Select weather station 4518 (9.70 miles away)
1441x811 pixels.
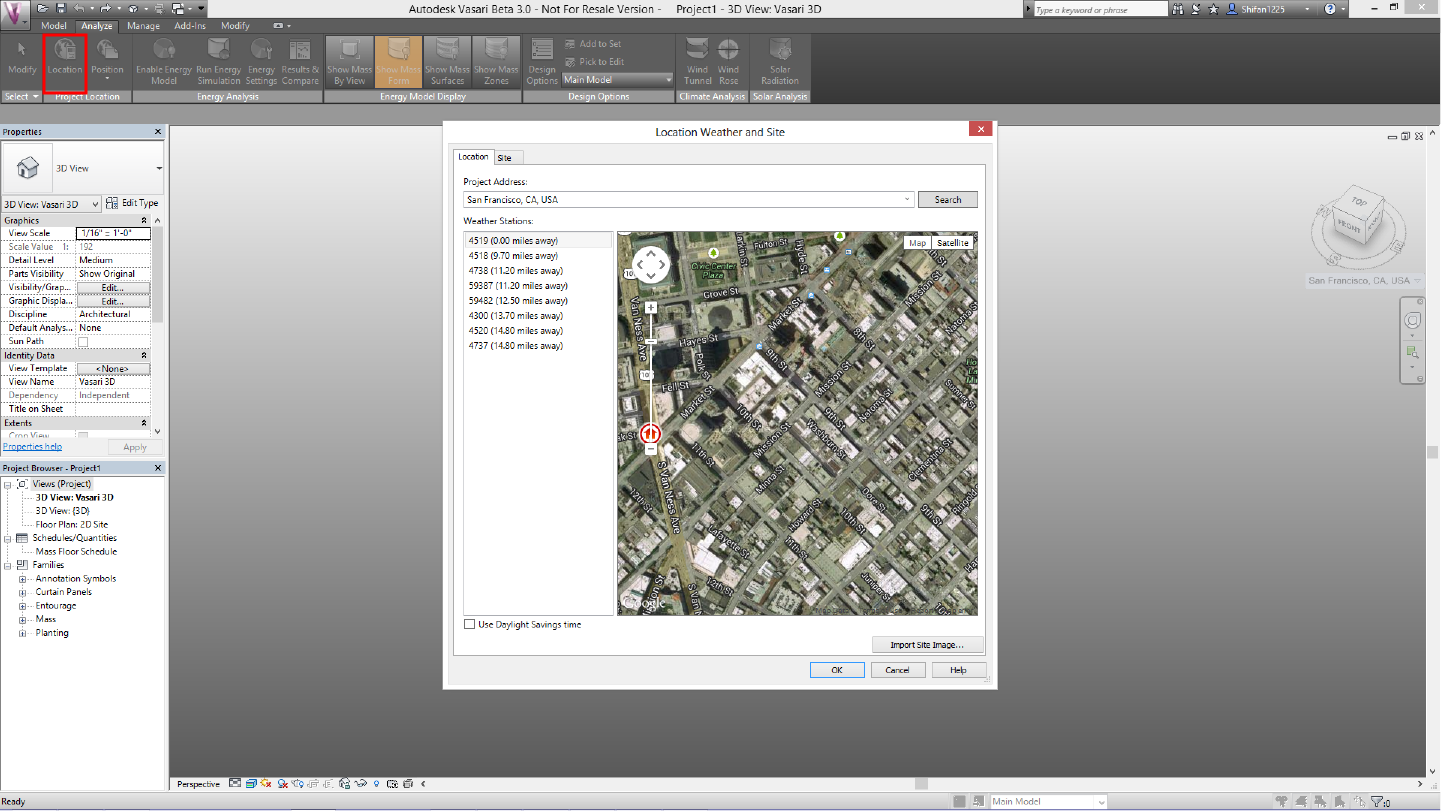[x=515, y=256]
